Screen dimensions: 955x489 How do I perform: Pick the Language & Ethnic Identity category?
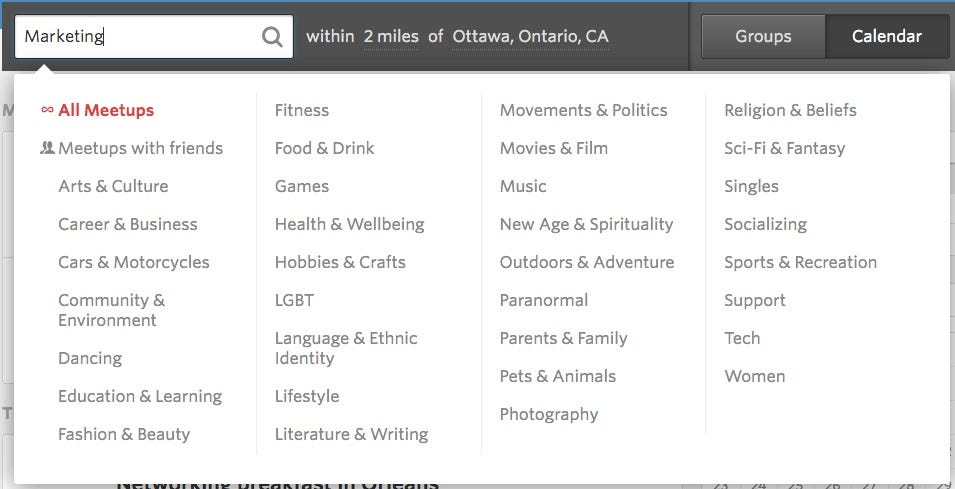click(346, 348)
